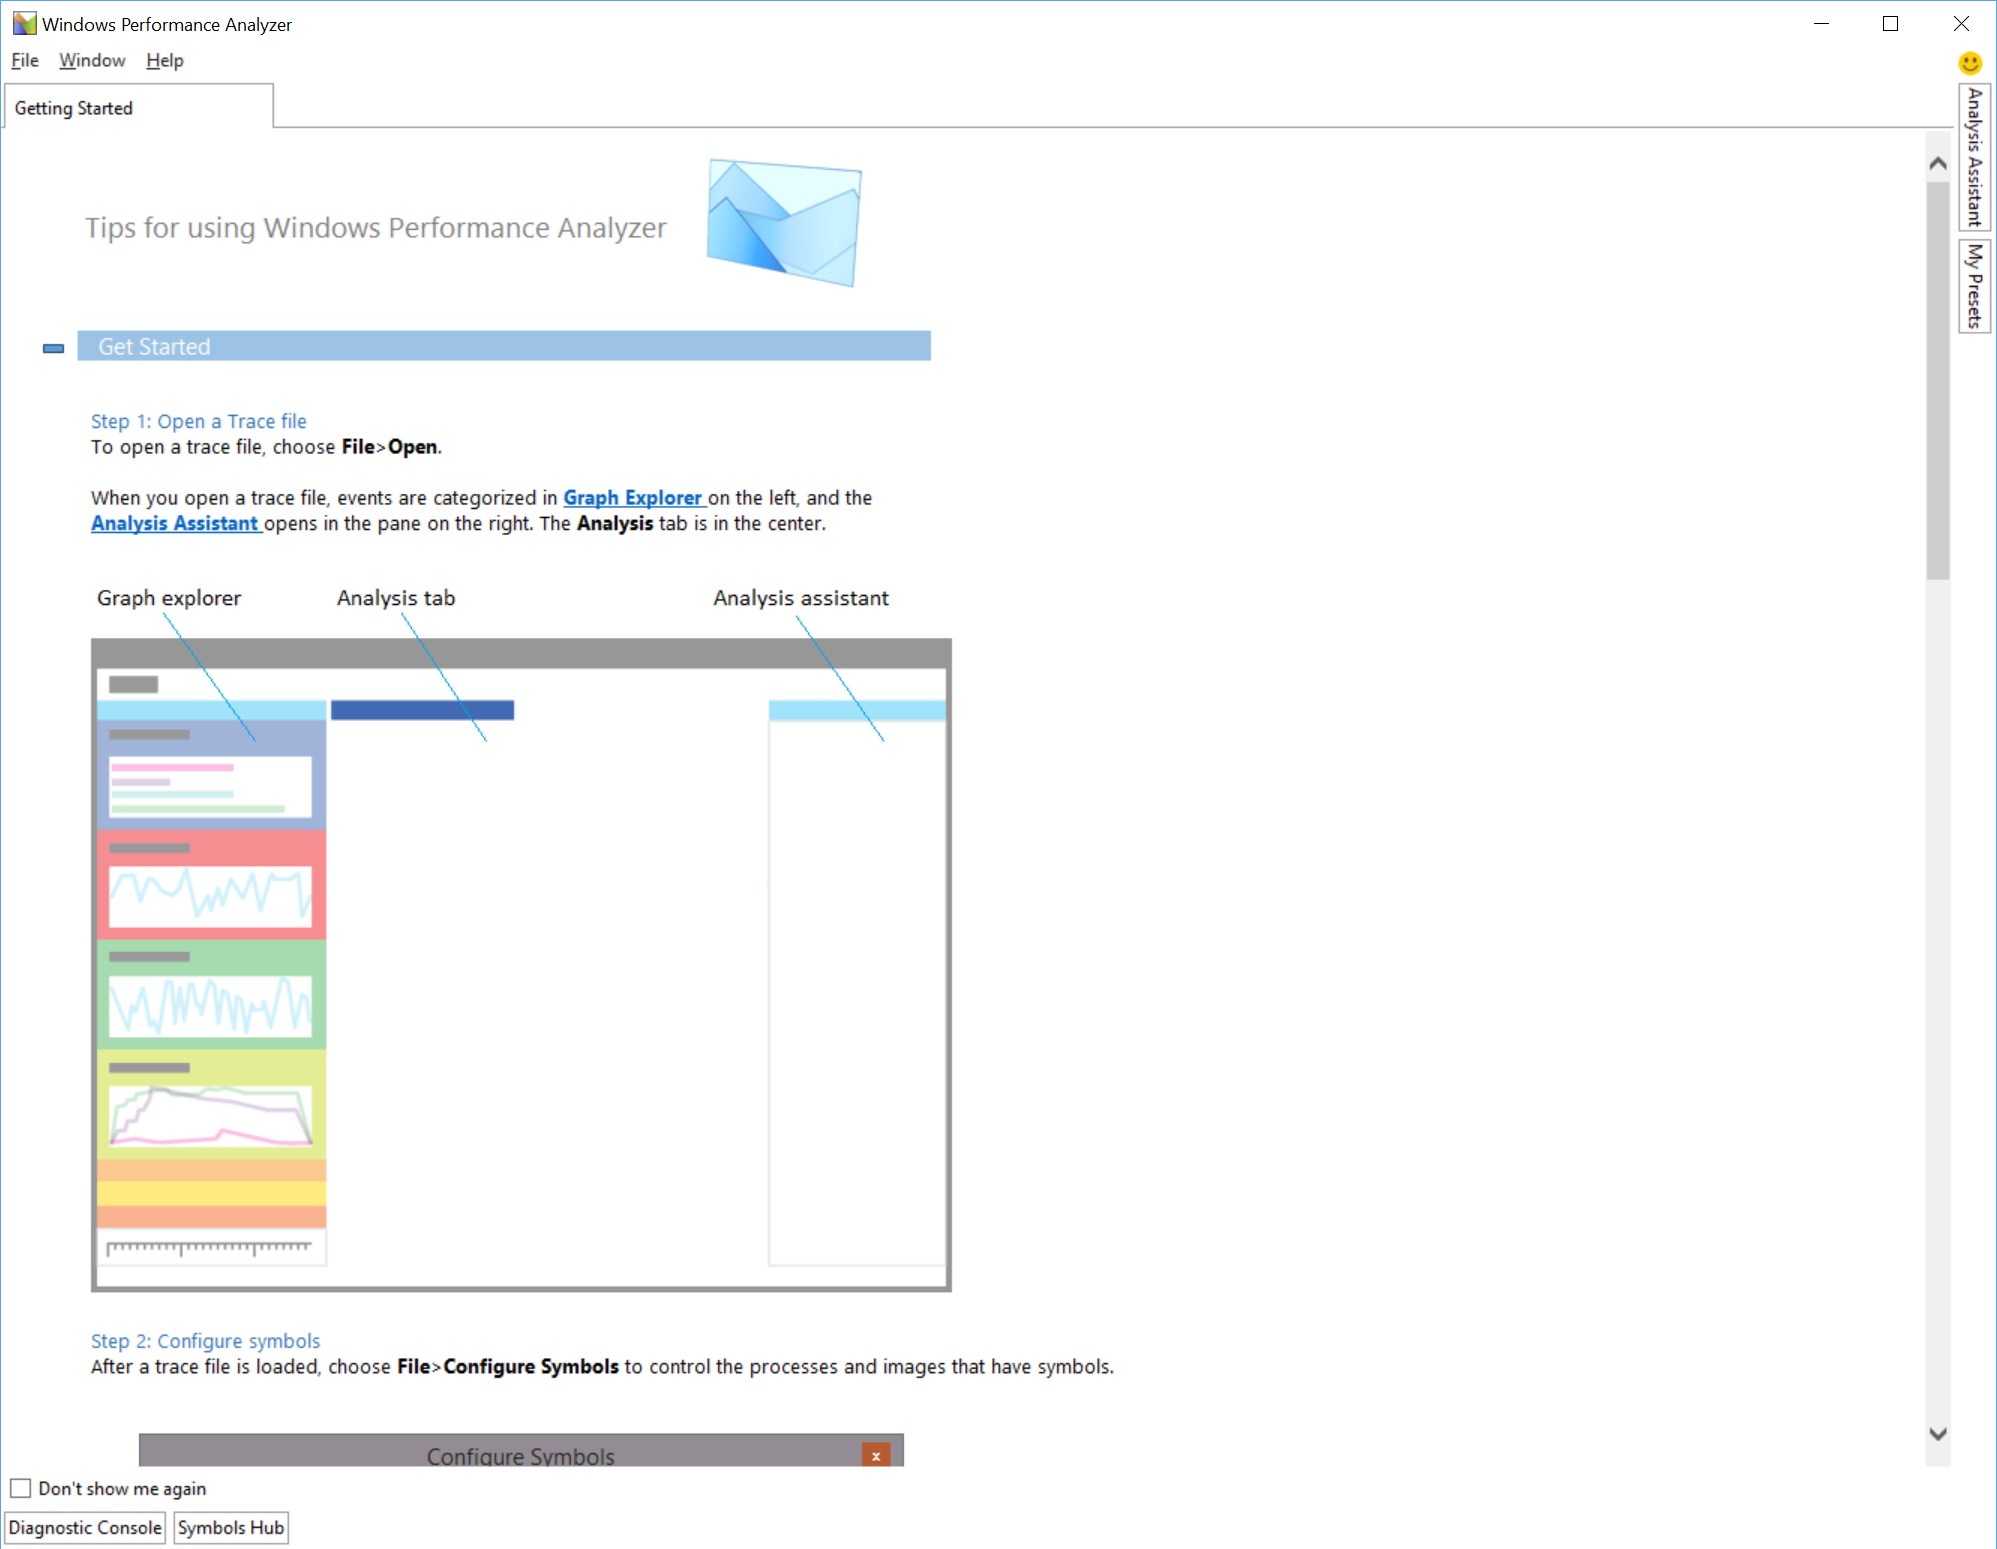Open the Diagnostic Console
Screen dimensions: 1997x1549
(x=85, y=1527)
